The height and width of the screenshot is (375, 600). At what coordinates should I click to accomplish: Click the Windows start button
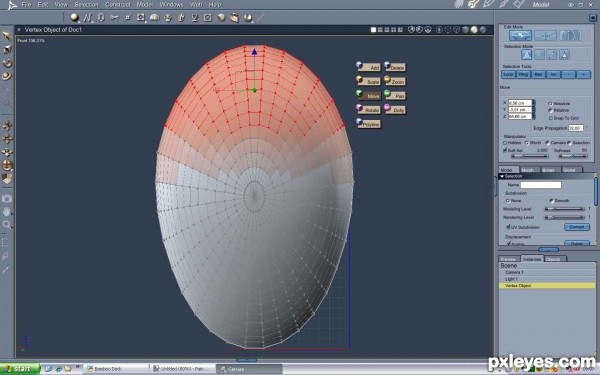click(20, 369)
